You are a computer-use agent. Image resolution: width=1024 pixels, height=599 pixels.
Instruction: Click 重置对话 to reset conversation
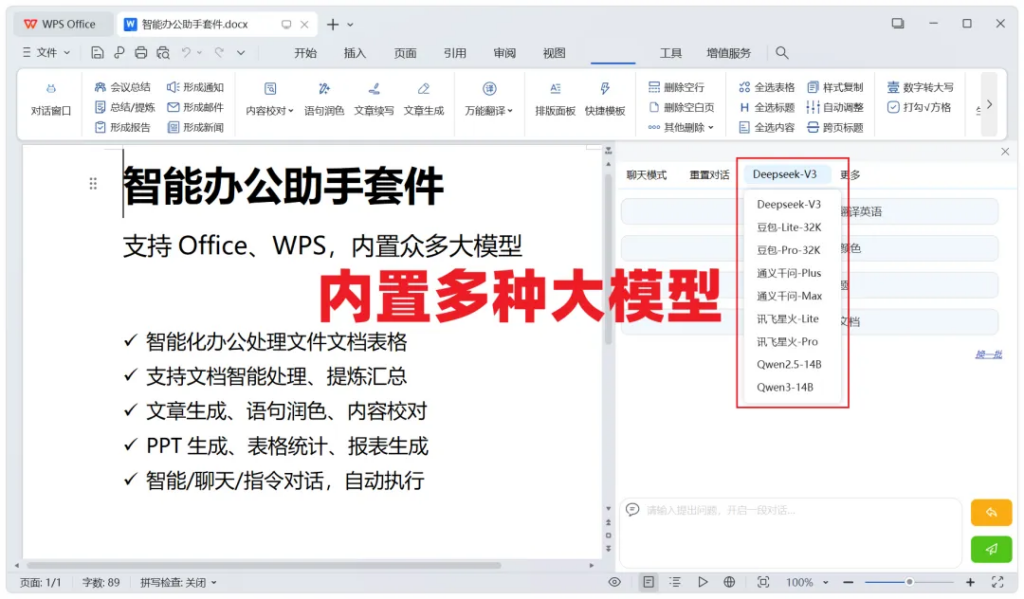click(709, 175)
